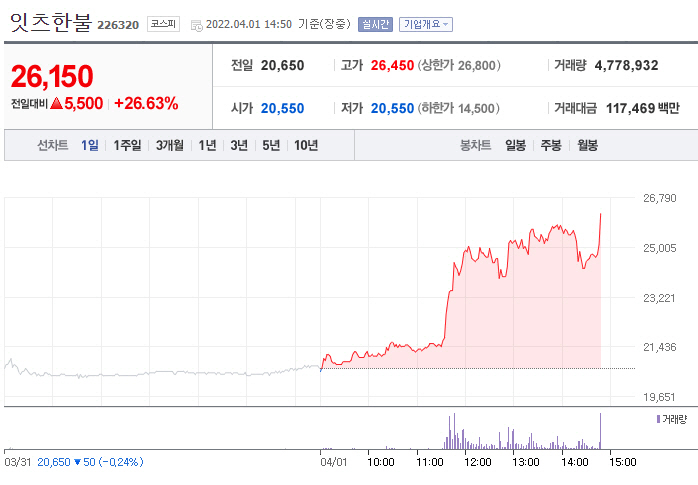Toggle the 실시간 real-time button
Image resolution: width=698 pixels, height=485 pixels.
tap(375, 24)
